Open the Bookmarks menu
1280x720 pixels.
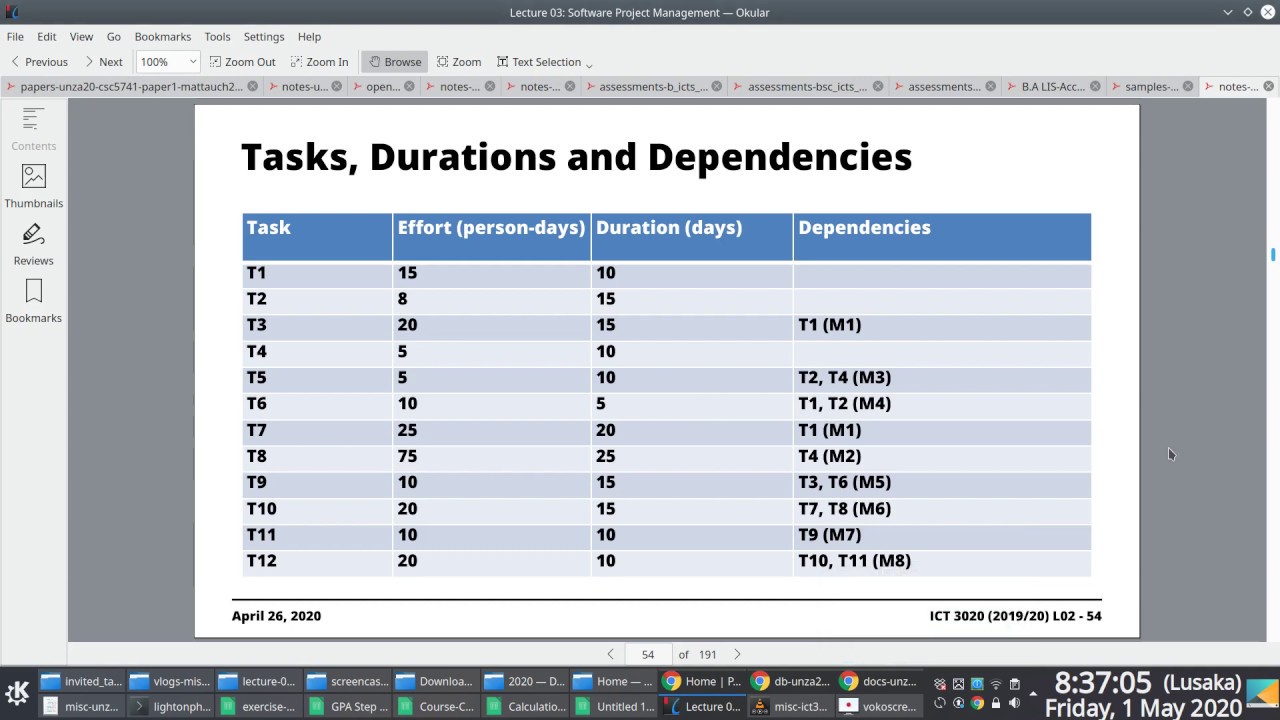163,36
